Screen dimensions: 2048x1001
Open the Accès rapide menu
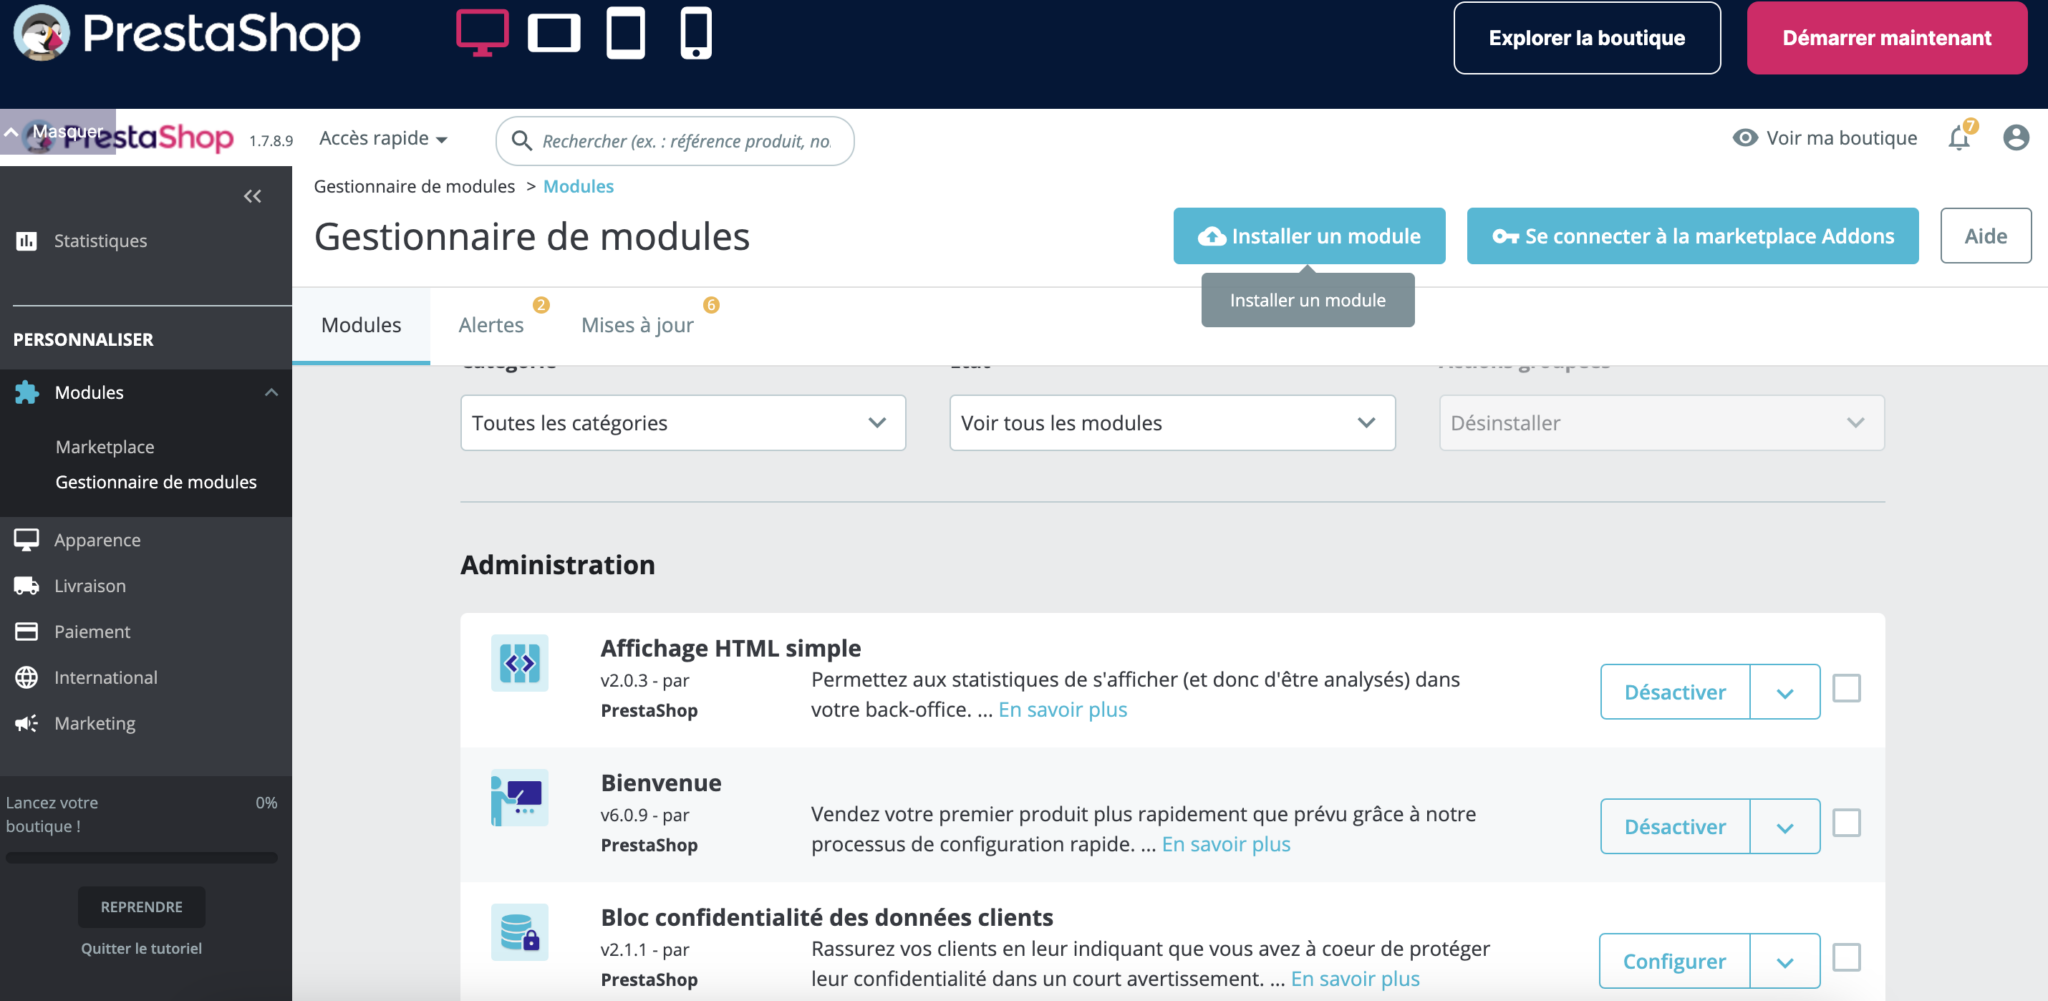[383, 139]
